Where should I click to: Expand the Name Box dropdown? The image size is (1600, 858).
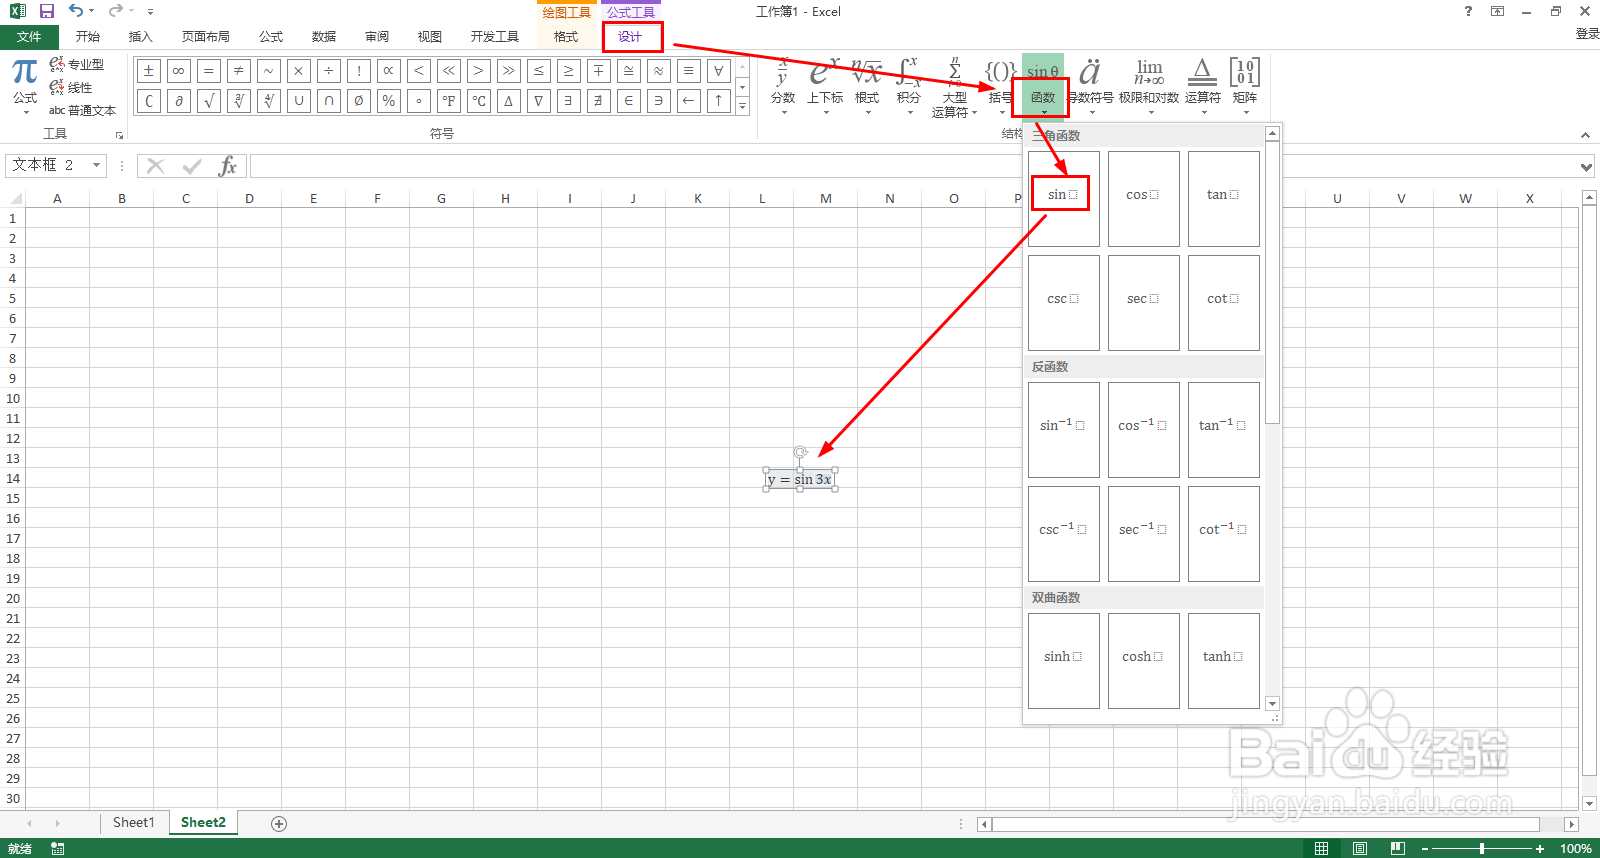coord(97,165)
